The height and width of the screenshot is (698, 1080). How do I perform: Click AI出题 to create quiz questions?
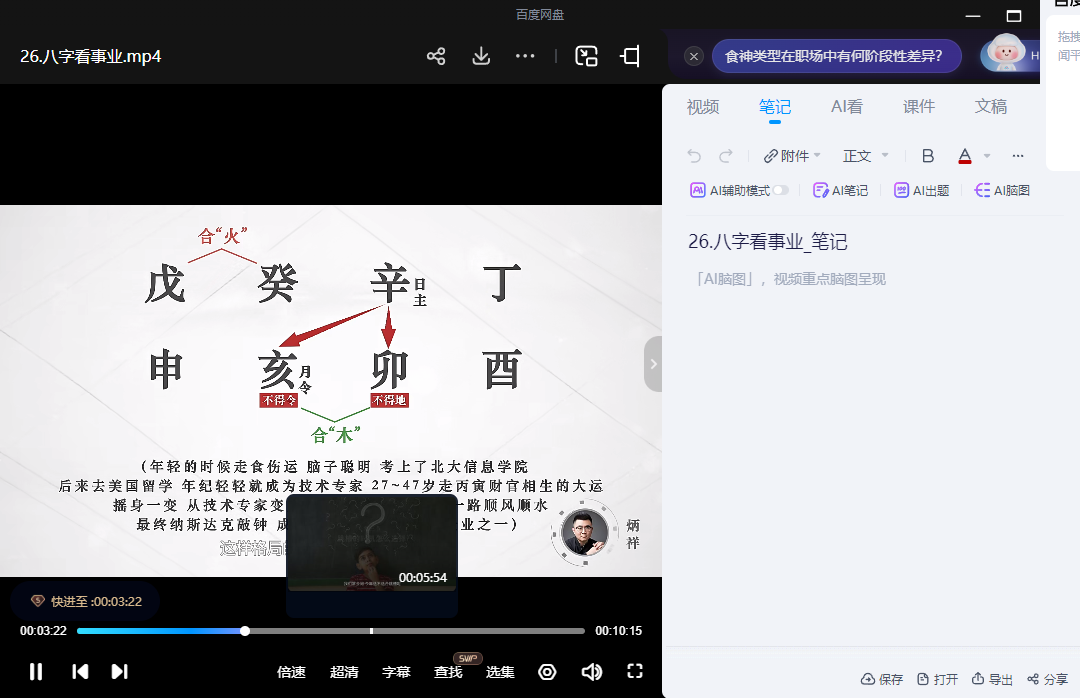coord(921,189)
